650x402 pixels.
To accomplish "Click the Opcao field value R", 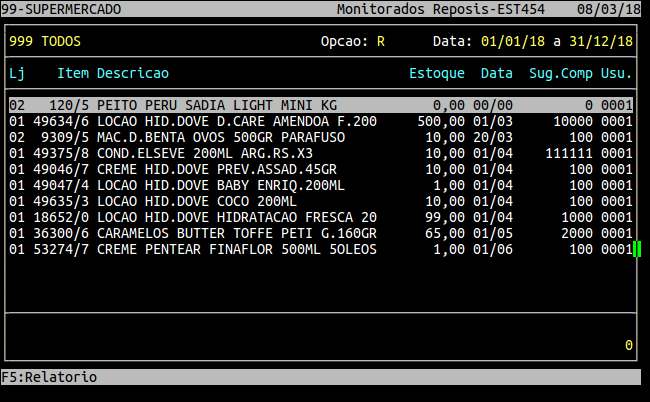I will [x=380, y=42].
